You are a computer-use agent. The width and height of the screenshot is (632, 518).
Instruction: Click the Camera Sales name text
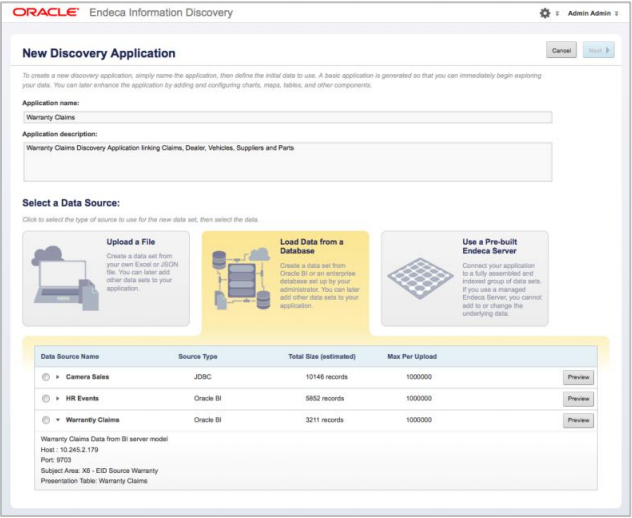click(87, 377)
